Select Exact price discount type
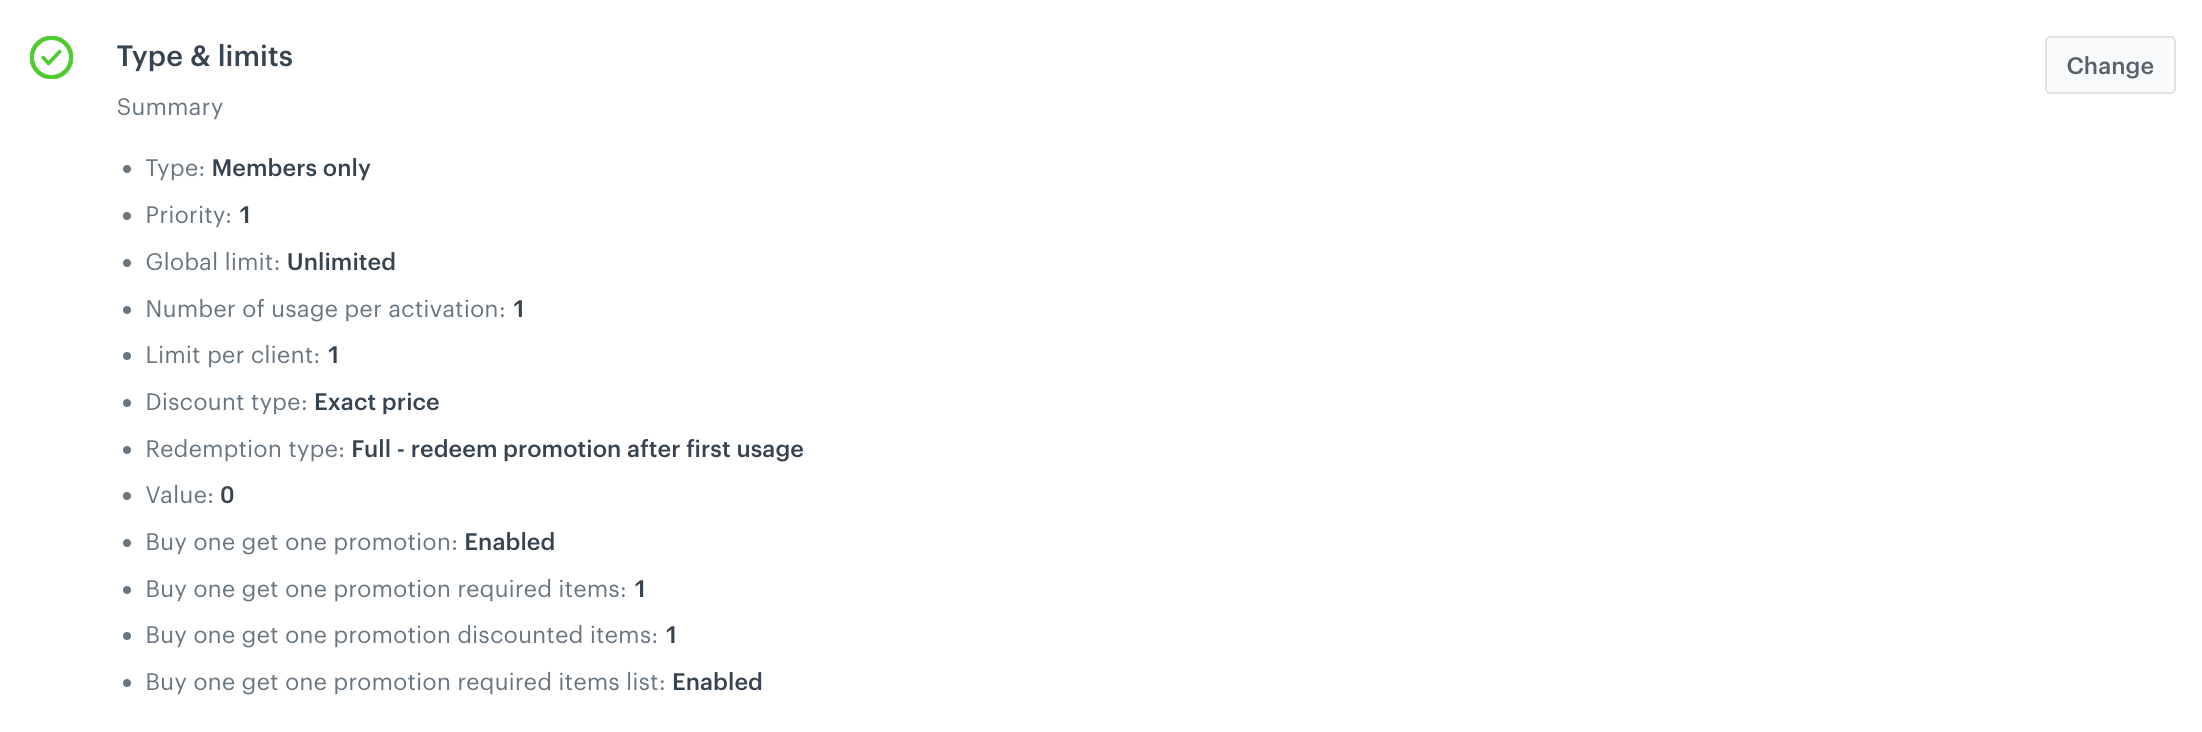Viewport: 2202px width, 732px height. click(x=376, y=403)
